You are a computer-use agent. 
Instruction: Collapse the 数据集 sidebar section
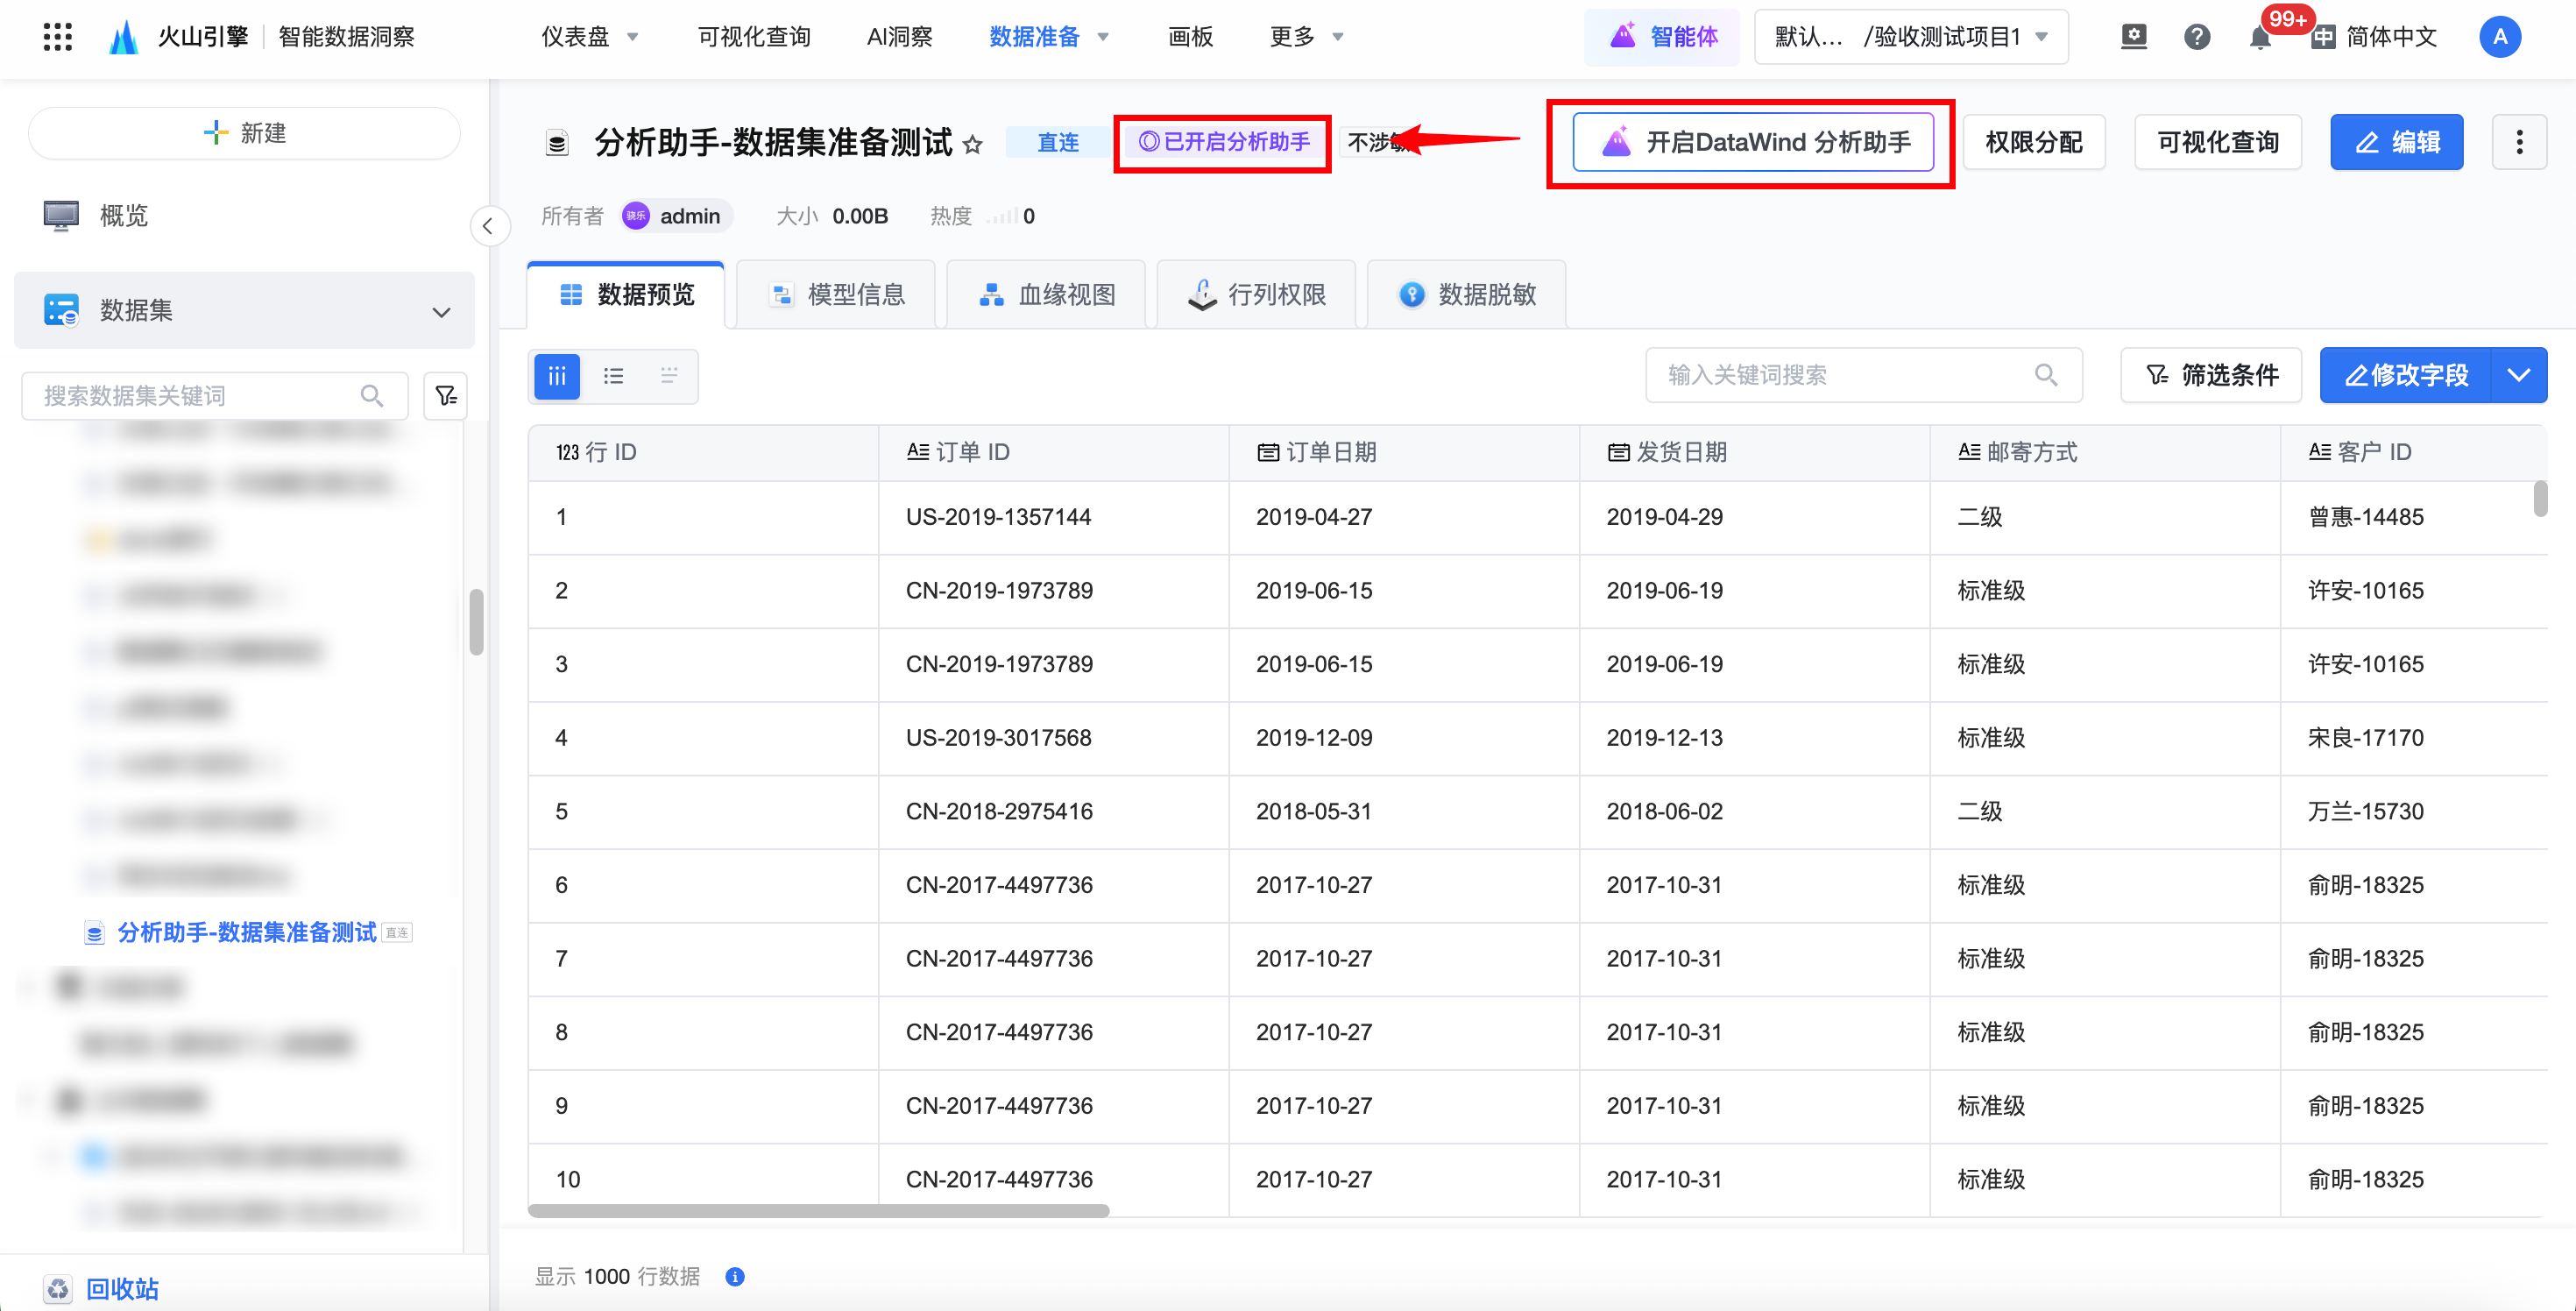(441, 312)
